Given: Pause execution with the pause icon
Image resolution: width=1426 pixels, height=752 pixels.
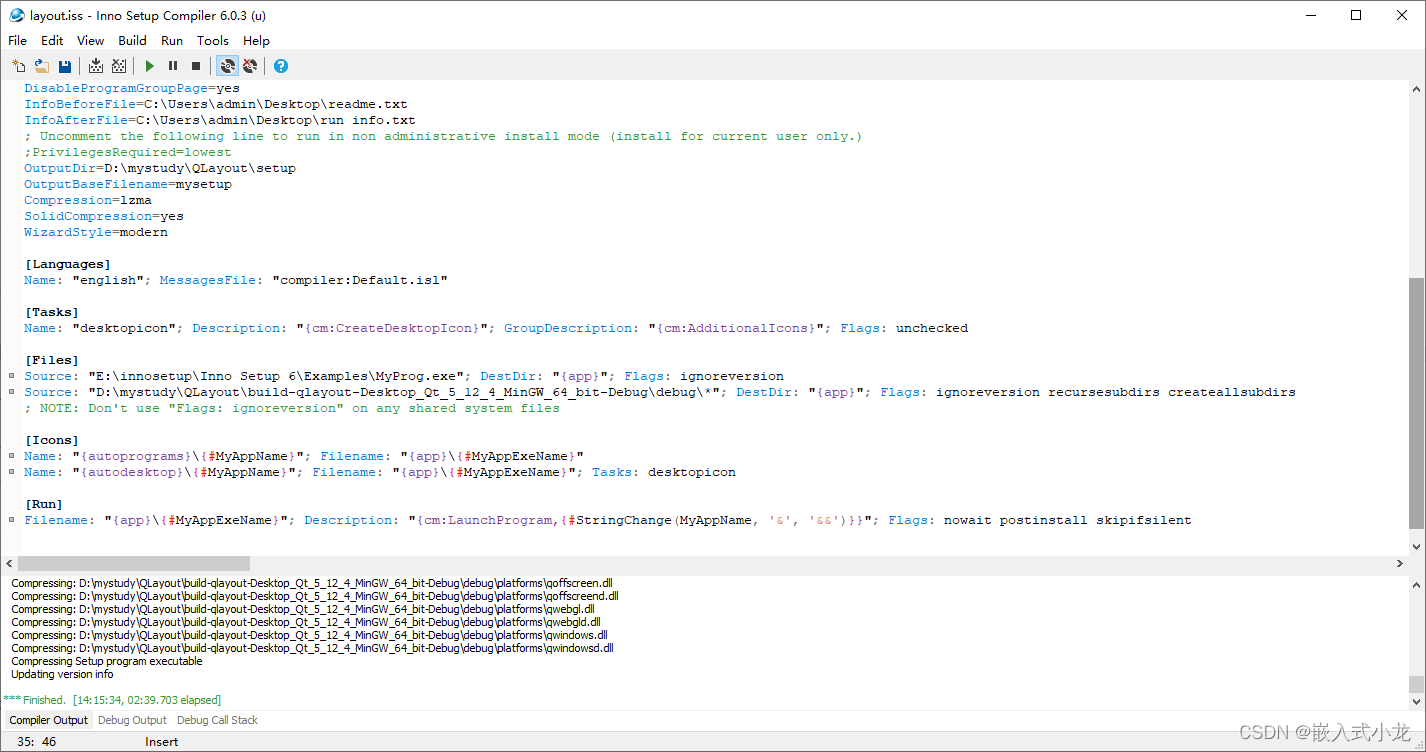Looking at the screenshot, I should 173,66.
